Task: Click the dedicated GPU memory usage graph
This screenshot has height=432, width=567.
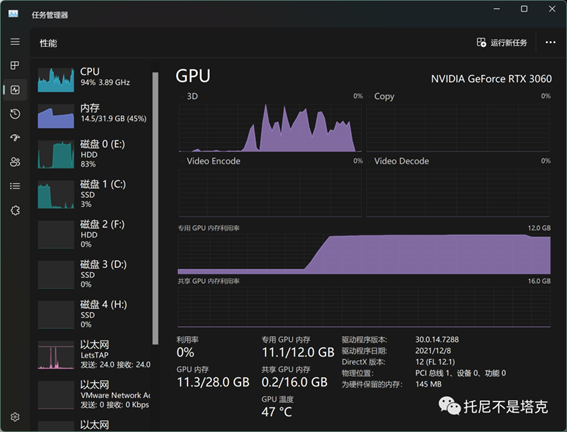Action: tap(364, 253)
